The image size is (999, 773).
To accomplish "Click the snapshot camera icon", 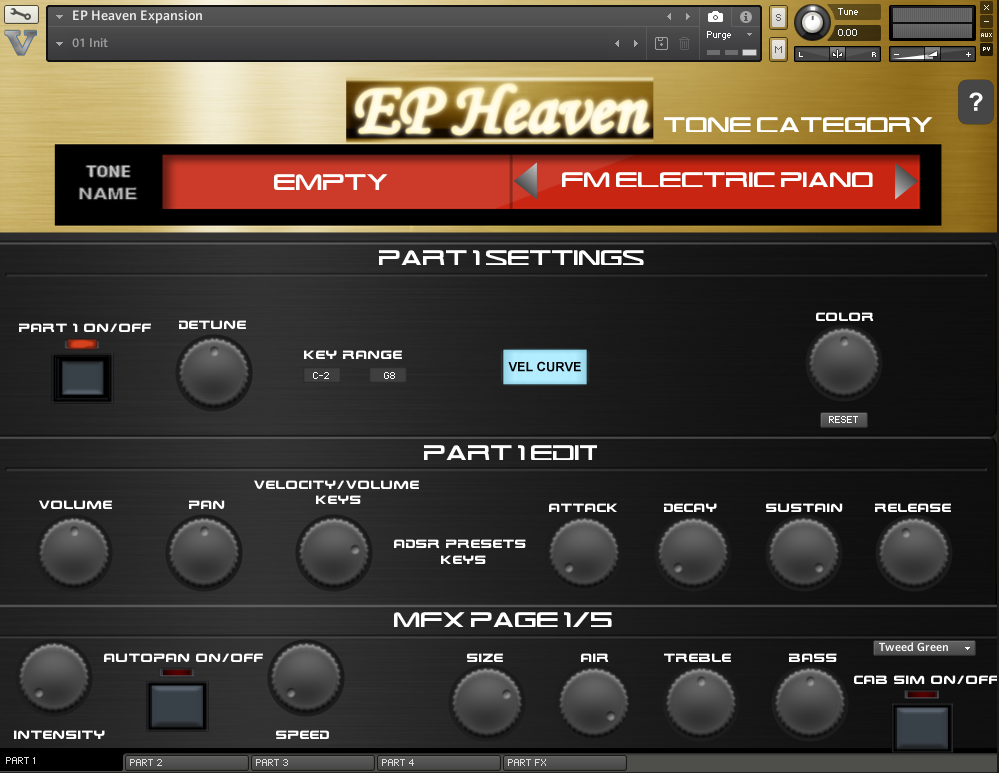I will point(714,17).
